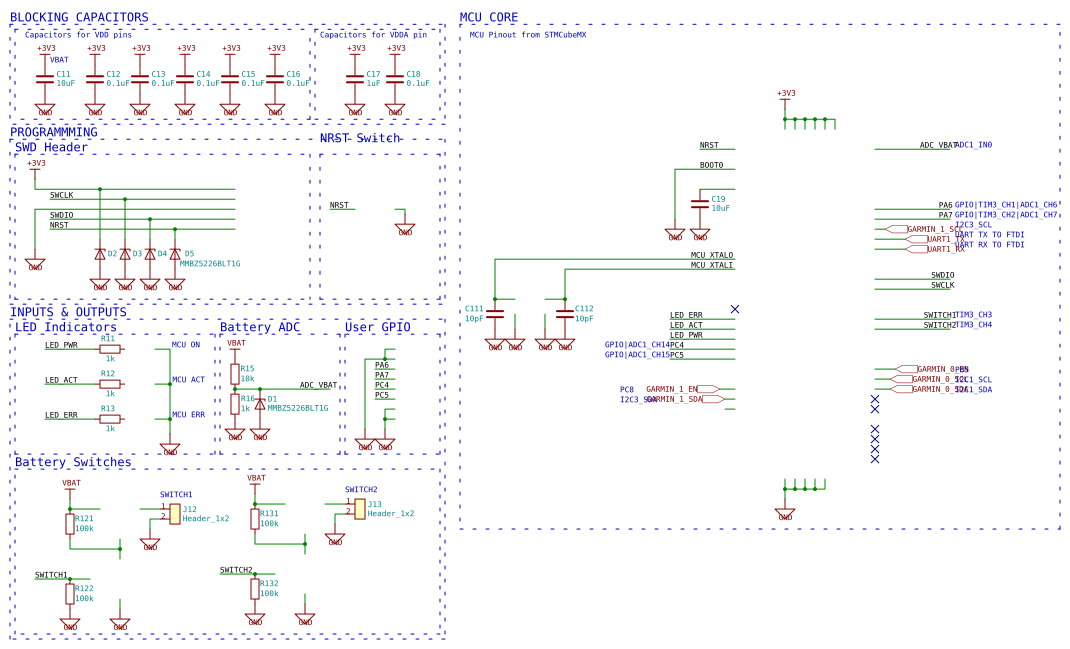
Task: Select resistor R12 on LED_ACT line
Action: click(x=110, y=384)
